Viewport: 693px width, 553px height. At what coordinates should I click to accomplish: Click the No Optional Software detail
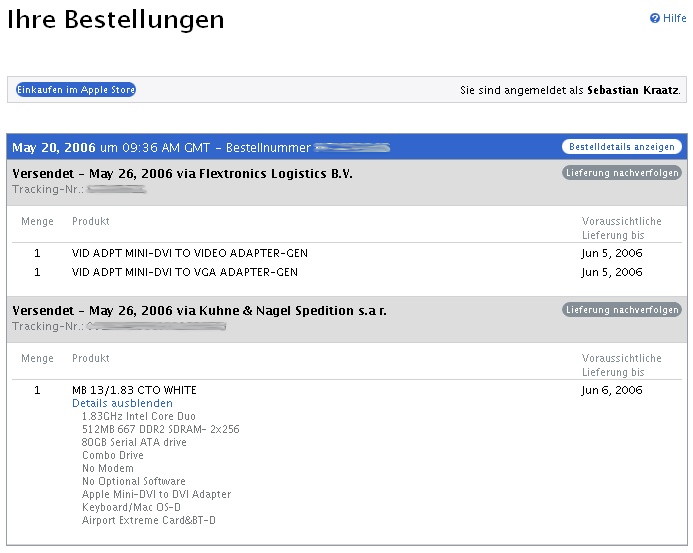133,481
